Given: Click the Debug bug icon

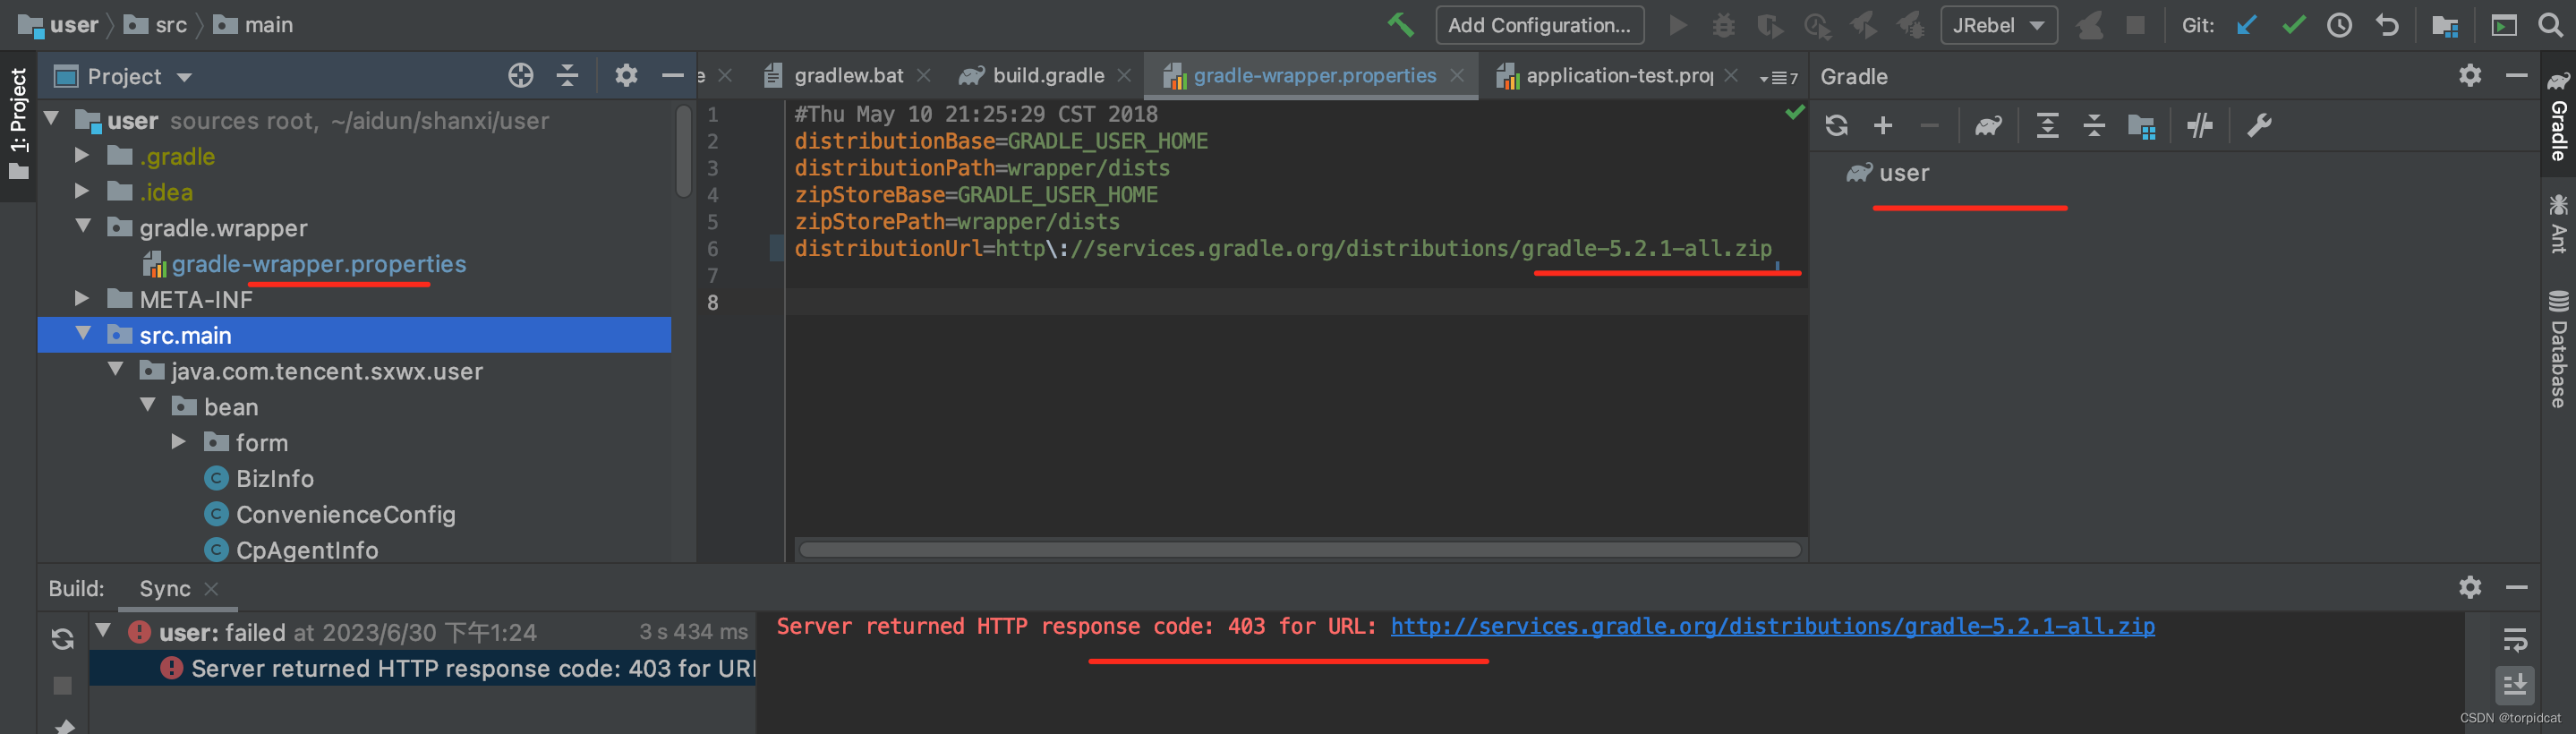Looking at the screenshot, I should (1723, 25).
